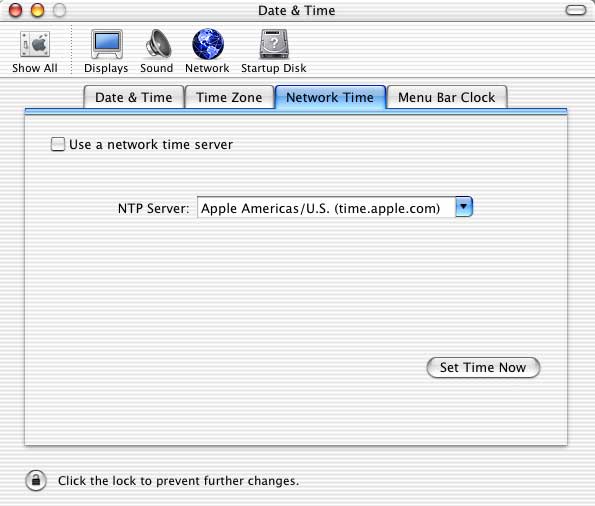Click the Startup Disk label in toolbar

[274, 68]
